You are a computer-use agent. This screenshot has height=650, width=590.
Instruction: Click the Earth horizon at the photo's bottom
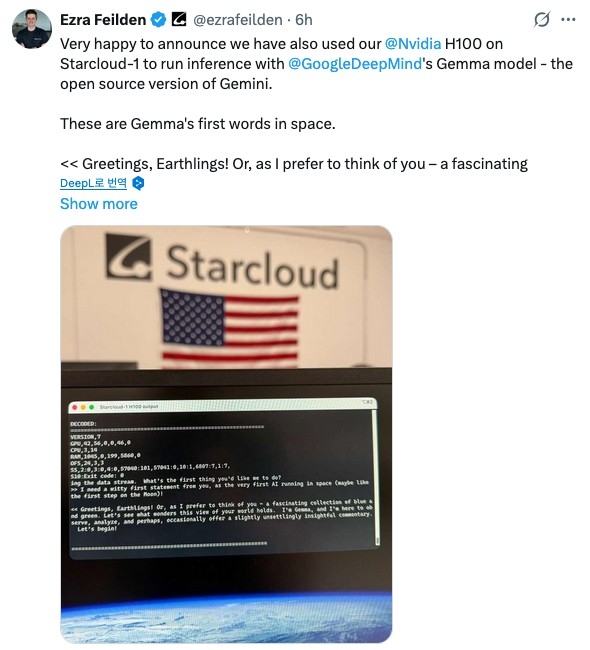226,618
